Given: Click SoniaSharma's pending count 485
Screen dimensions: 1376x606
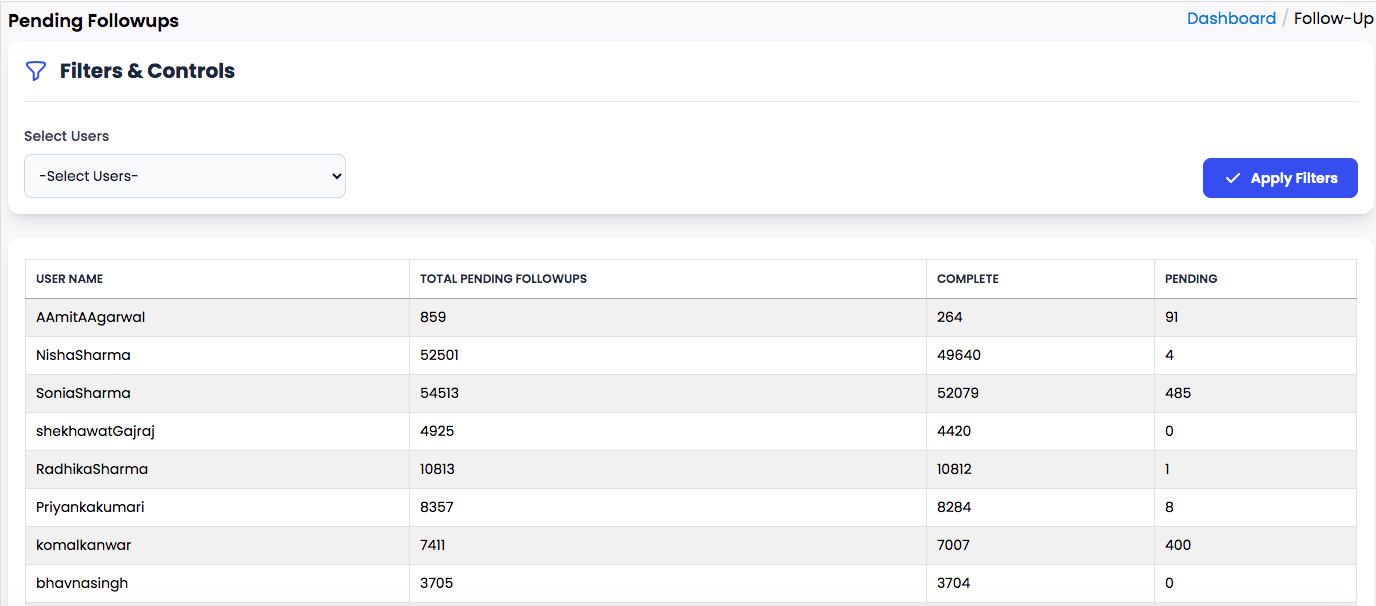Looking at the screenshot, I should coord(1178,393).
